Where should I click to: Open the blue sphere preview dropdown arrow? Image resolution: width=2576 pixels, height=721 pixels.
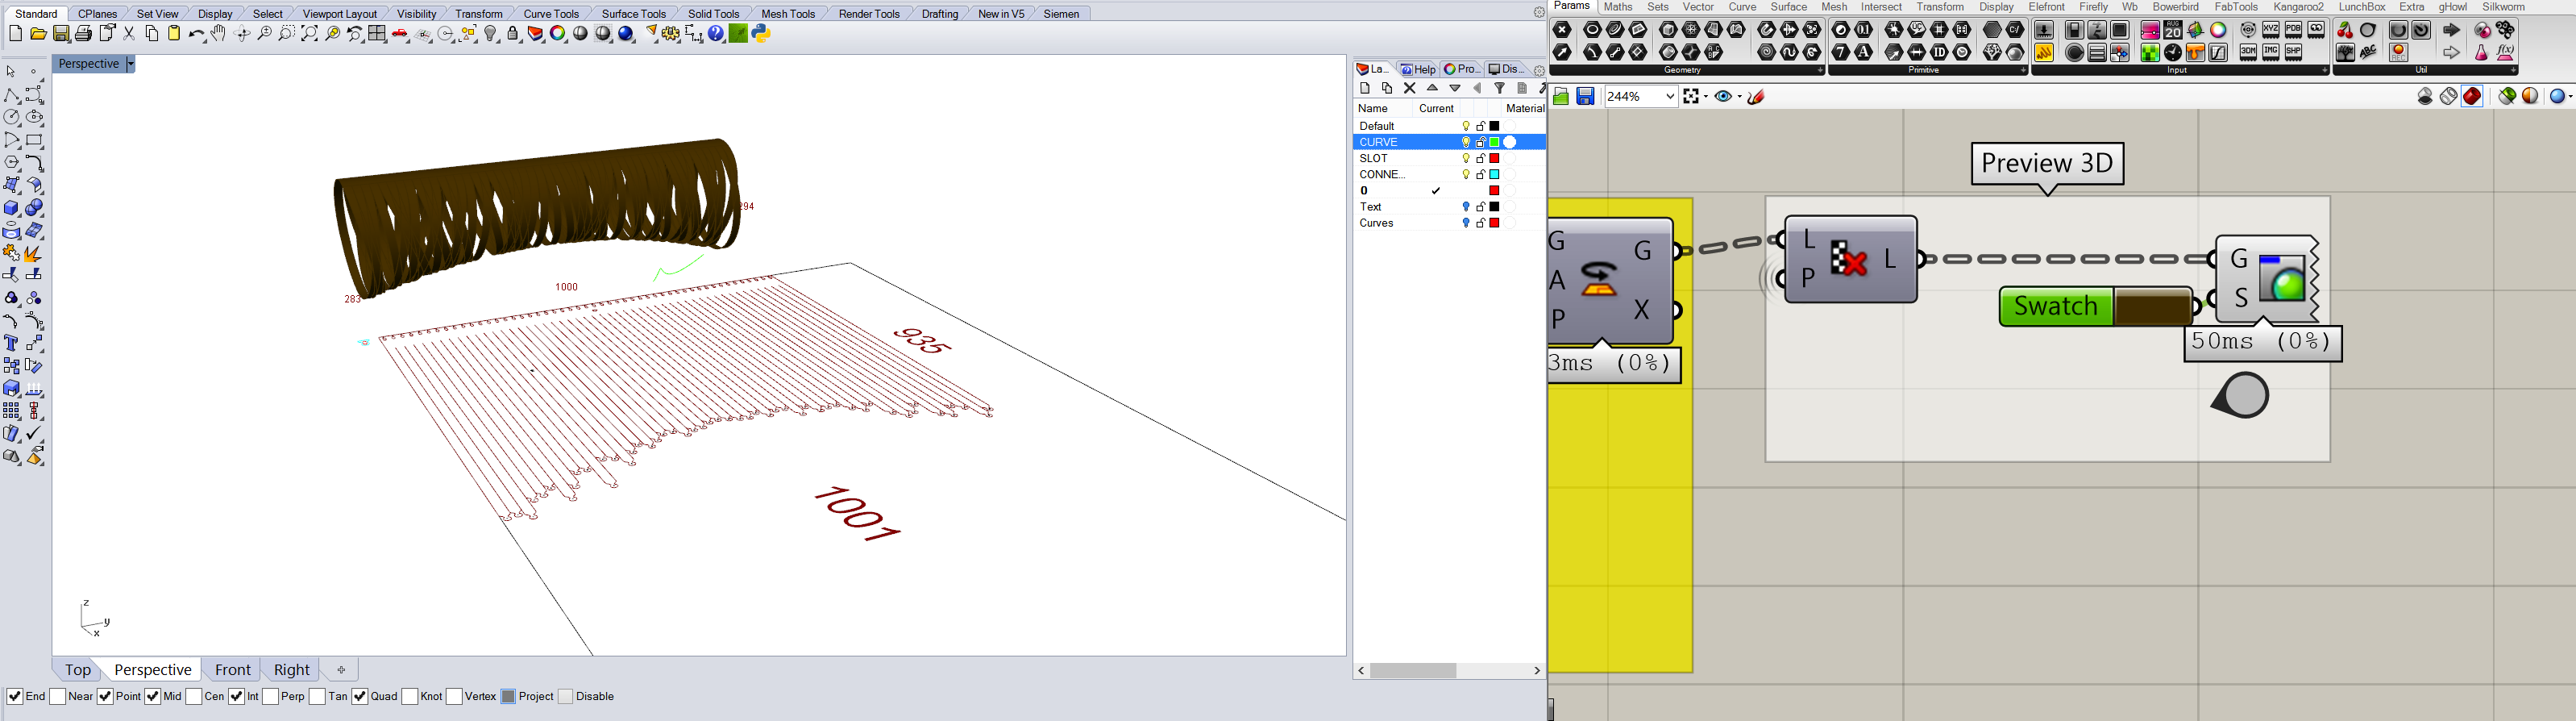click(2571, 96)
